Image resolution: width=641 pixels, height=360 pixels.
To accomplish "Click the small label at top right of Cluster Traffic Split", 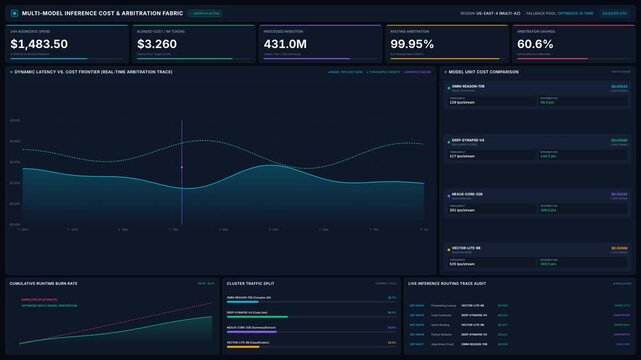I will coord(386,284).
